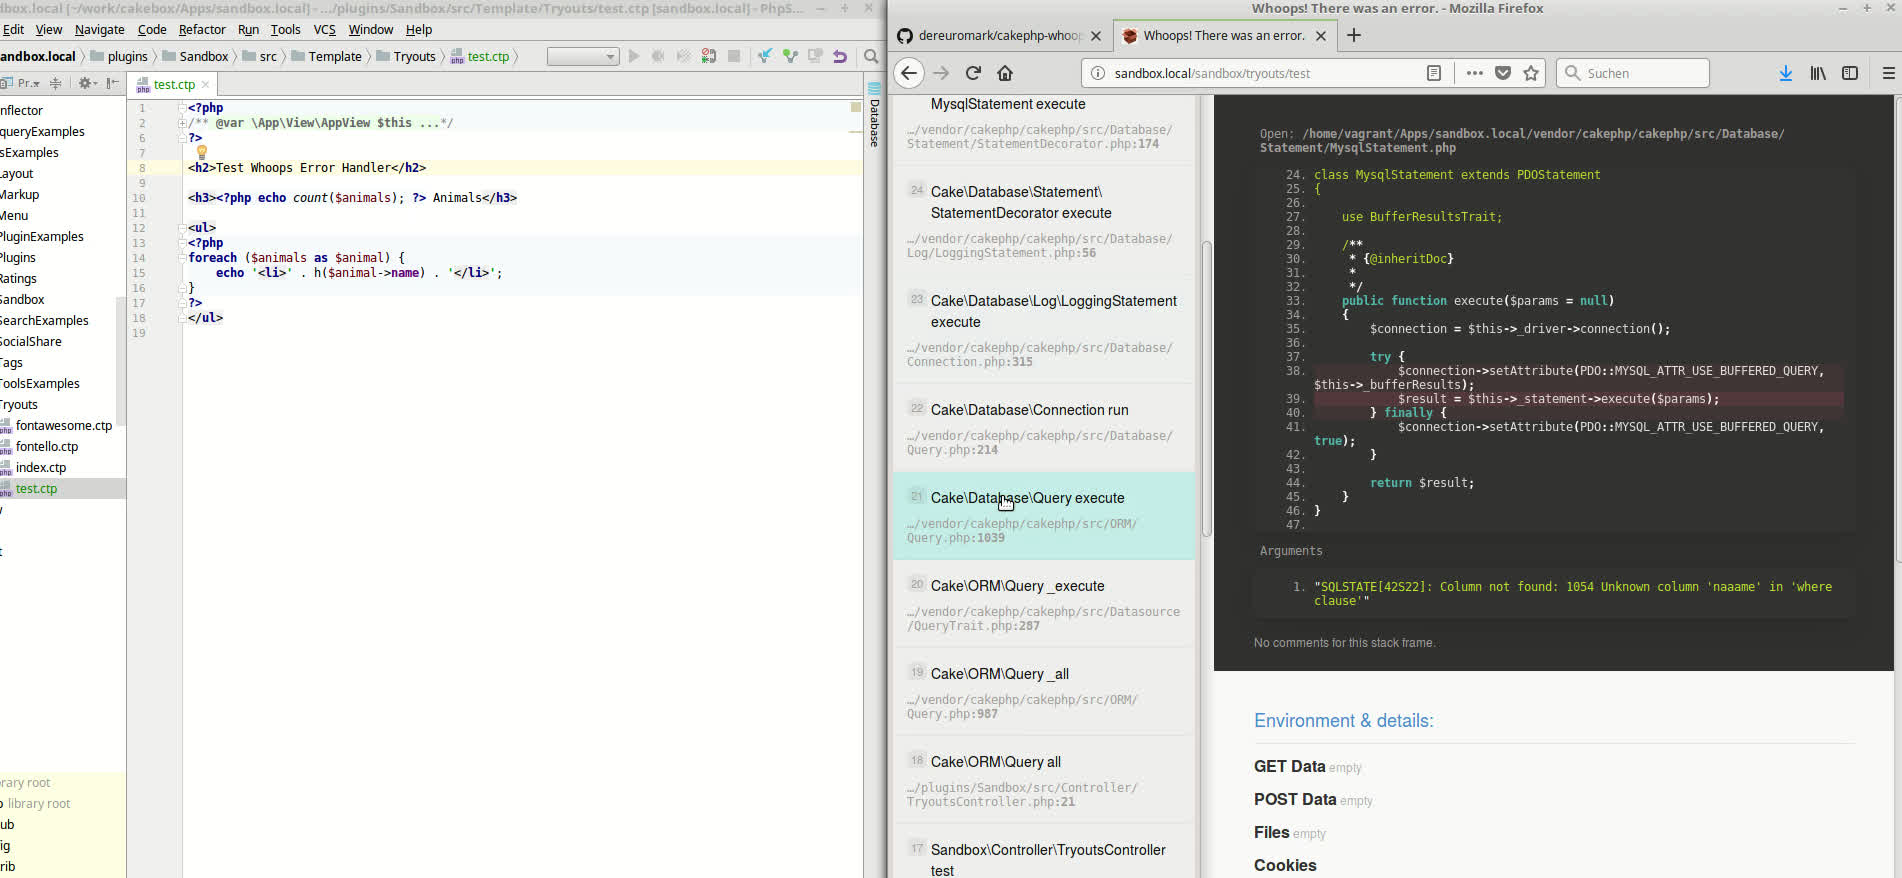Switch to the dereuromark/cakephp-whoops tab
1902x878 pixels.
click(x=998, y=36)
